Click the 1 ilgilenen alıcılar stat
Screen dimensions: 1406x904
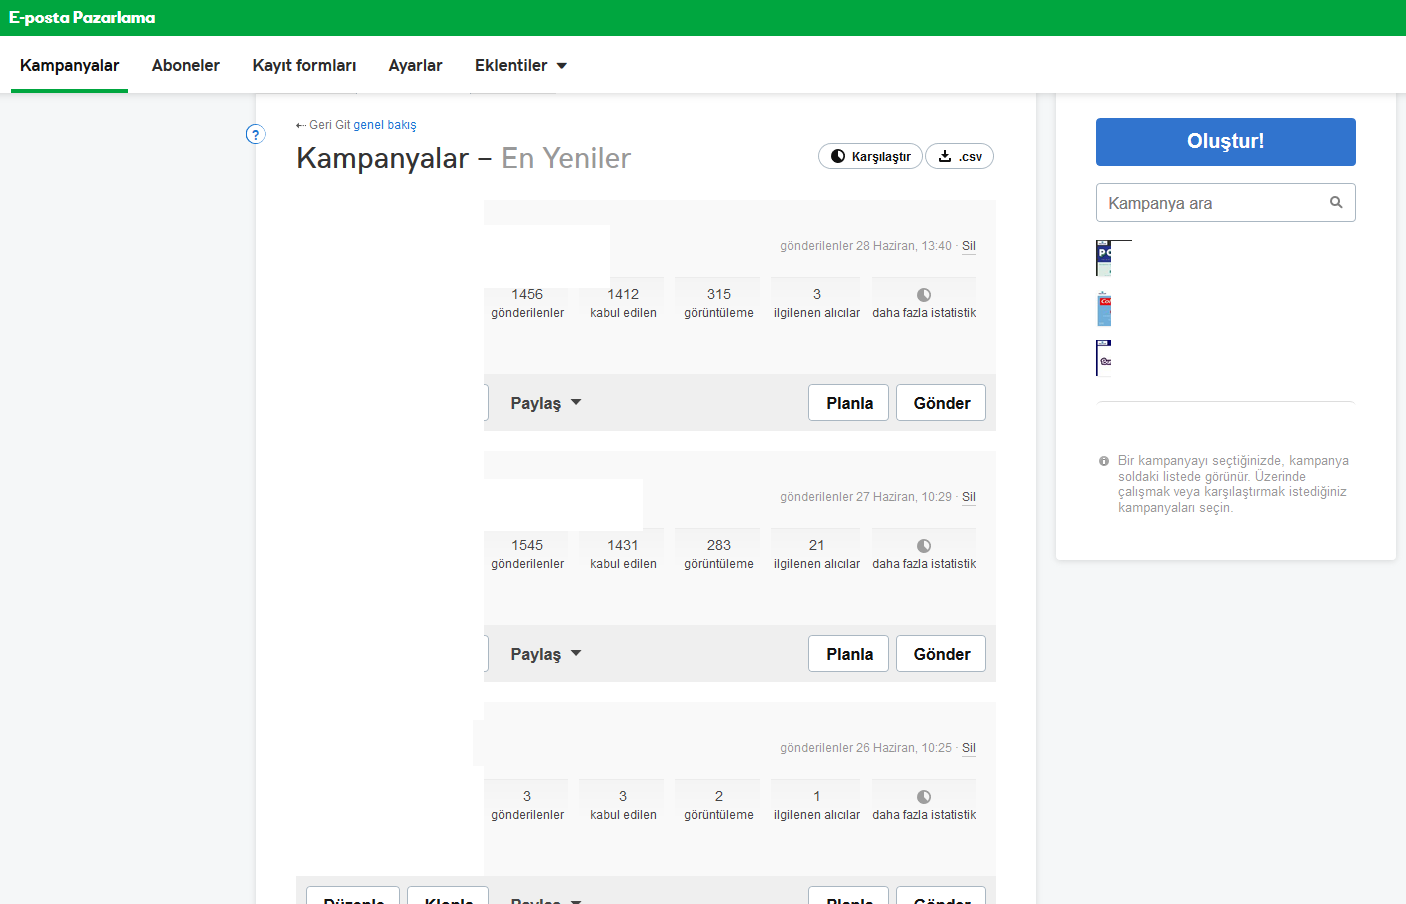click(x=817, y=805)
